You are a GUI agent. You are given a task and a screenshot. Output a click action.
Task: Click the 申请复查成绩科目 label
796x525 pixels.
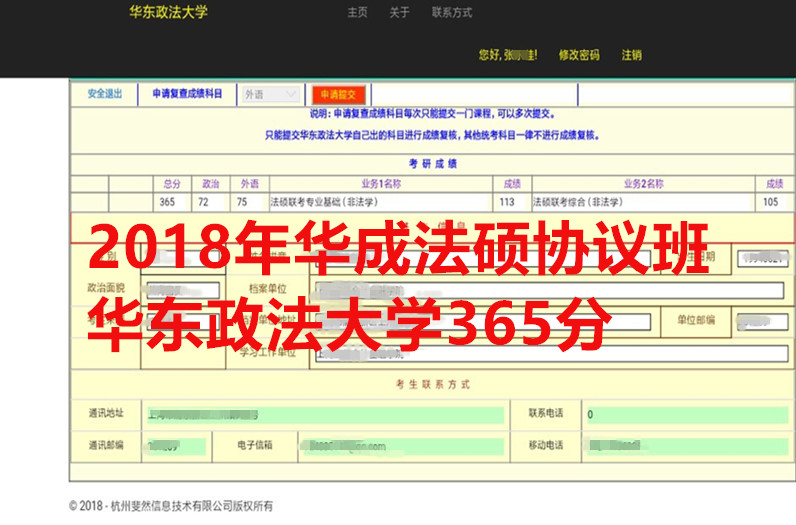click(x=187, y=93)
